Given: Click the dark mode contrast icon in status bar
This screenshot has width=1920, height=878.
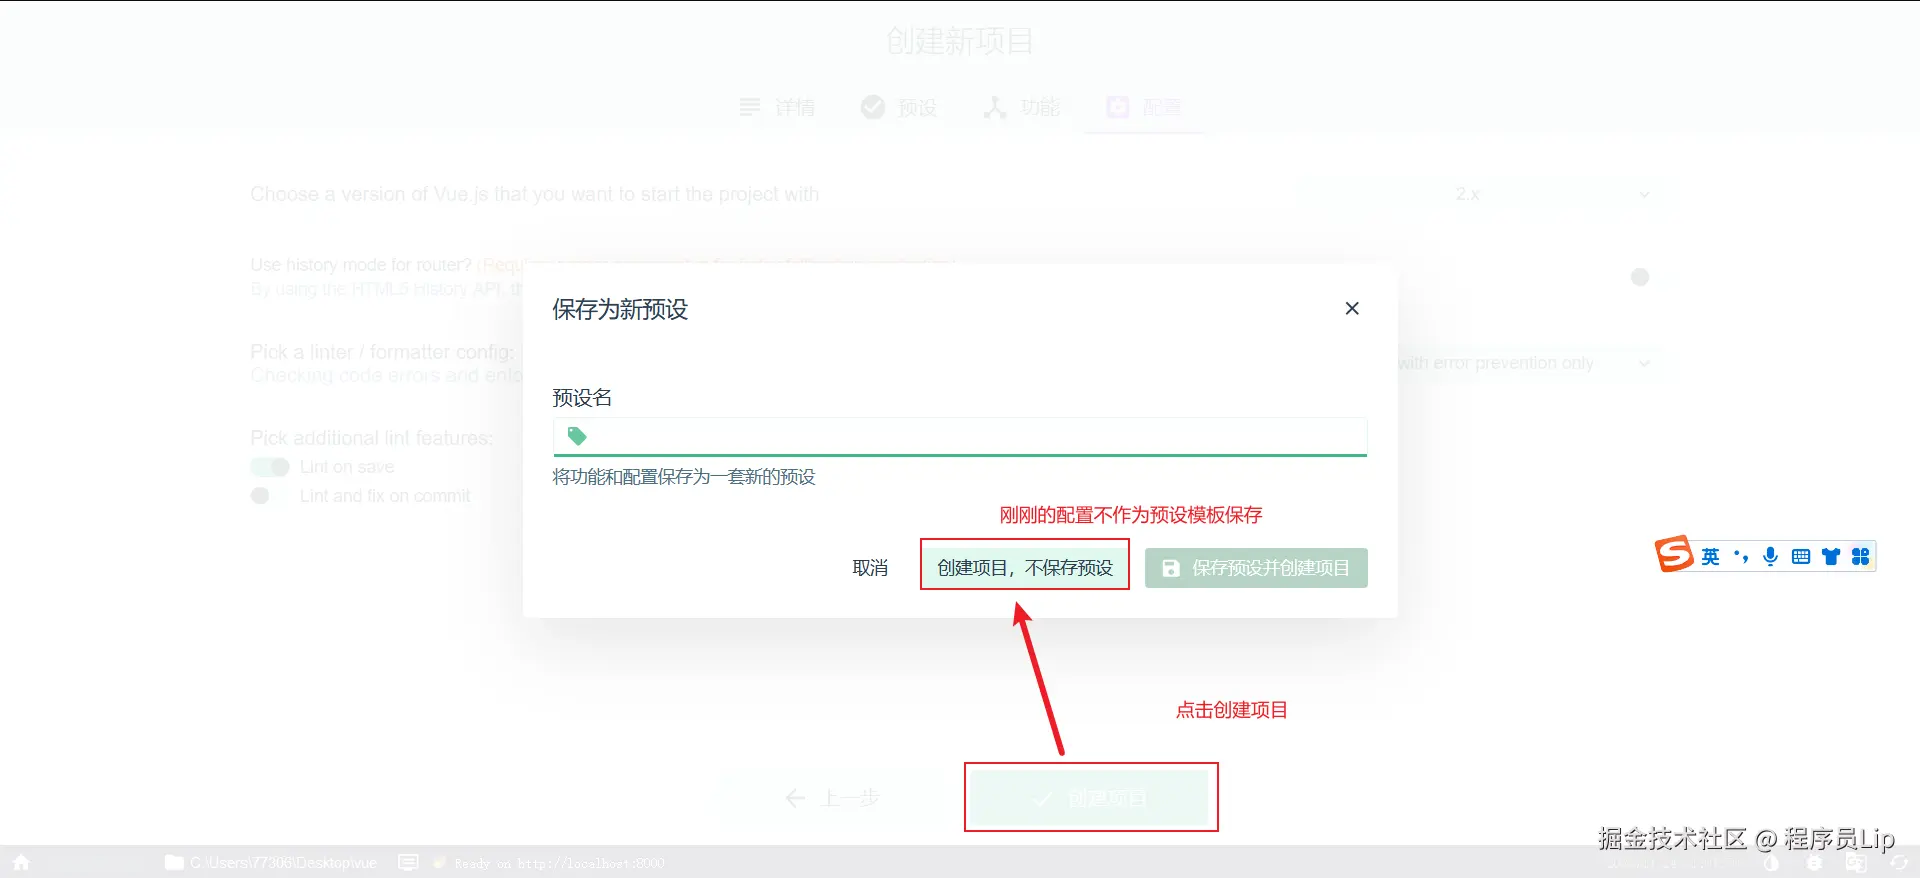Looking at the screenshot, I should (x=1771, y=863).
